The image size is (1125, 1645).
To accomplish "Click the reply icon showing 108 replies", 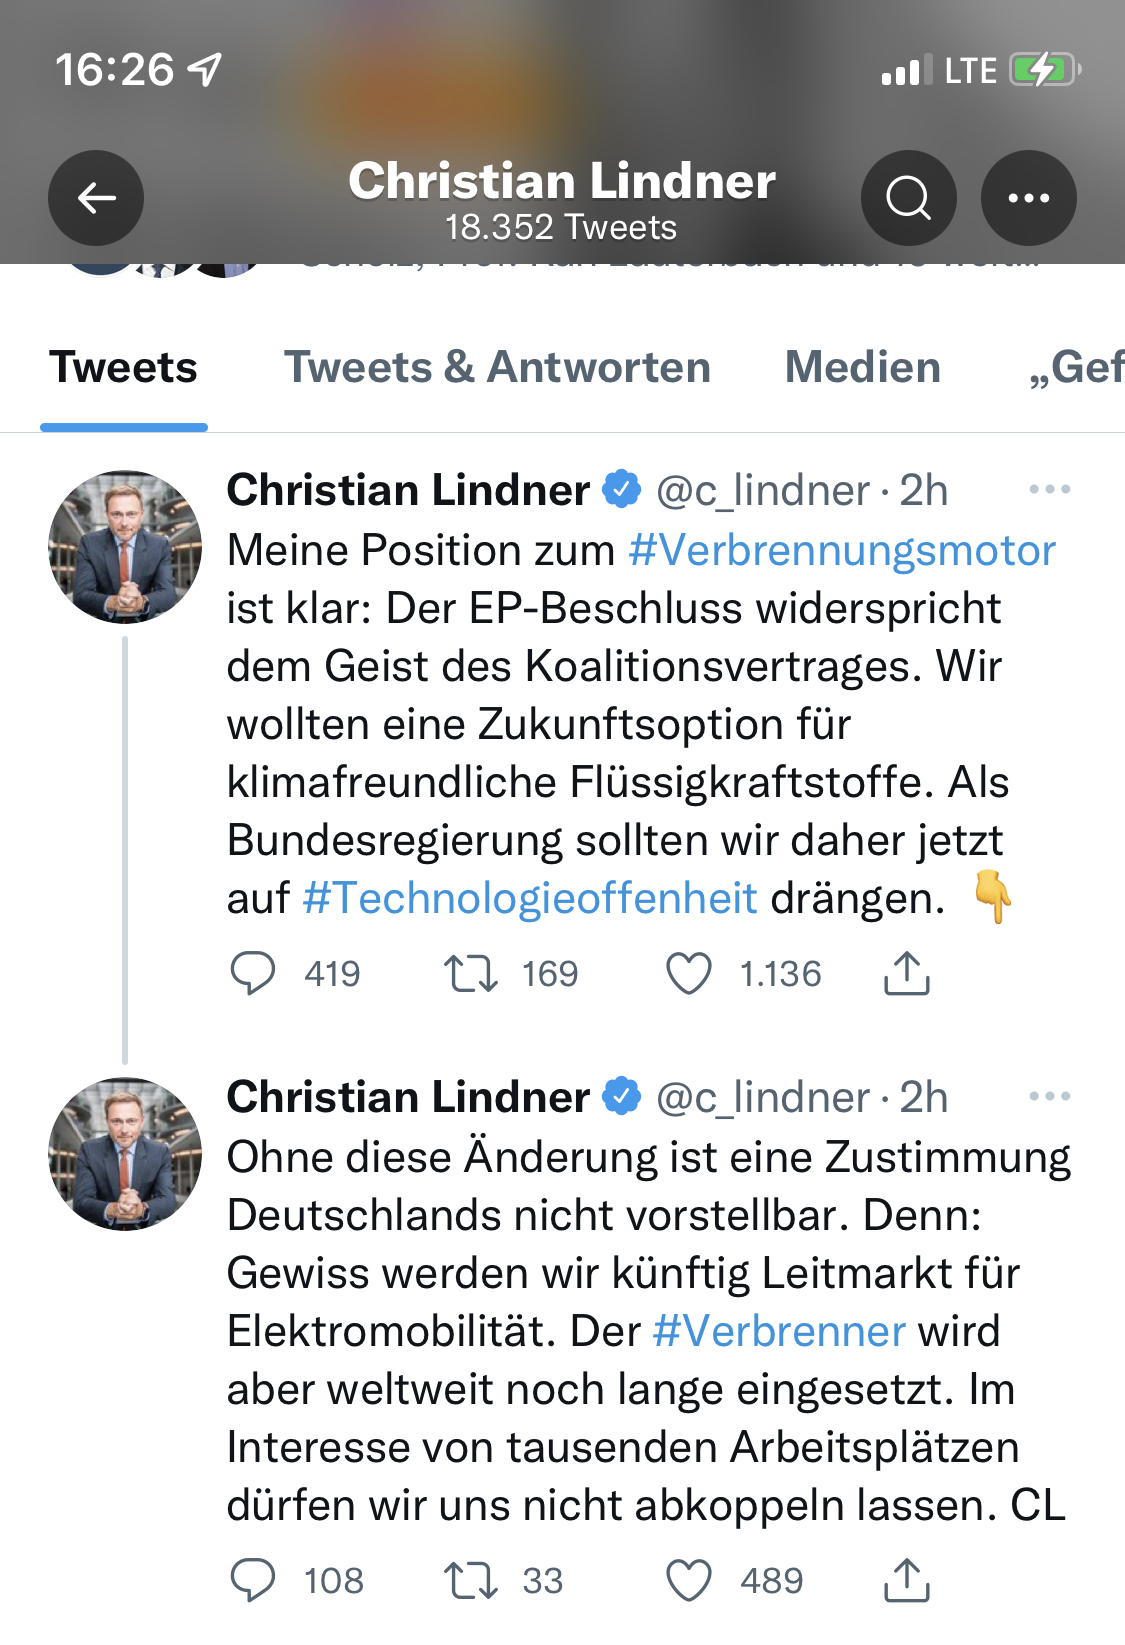I will point(256,1580).
